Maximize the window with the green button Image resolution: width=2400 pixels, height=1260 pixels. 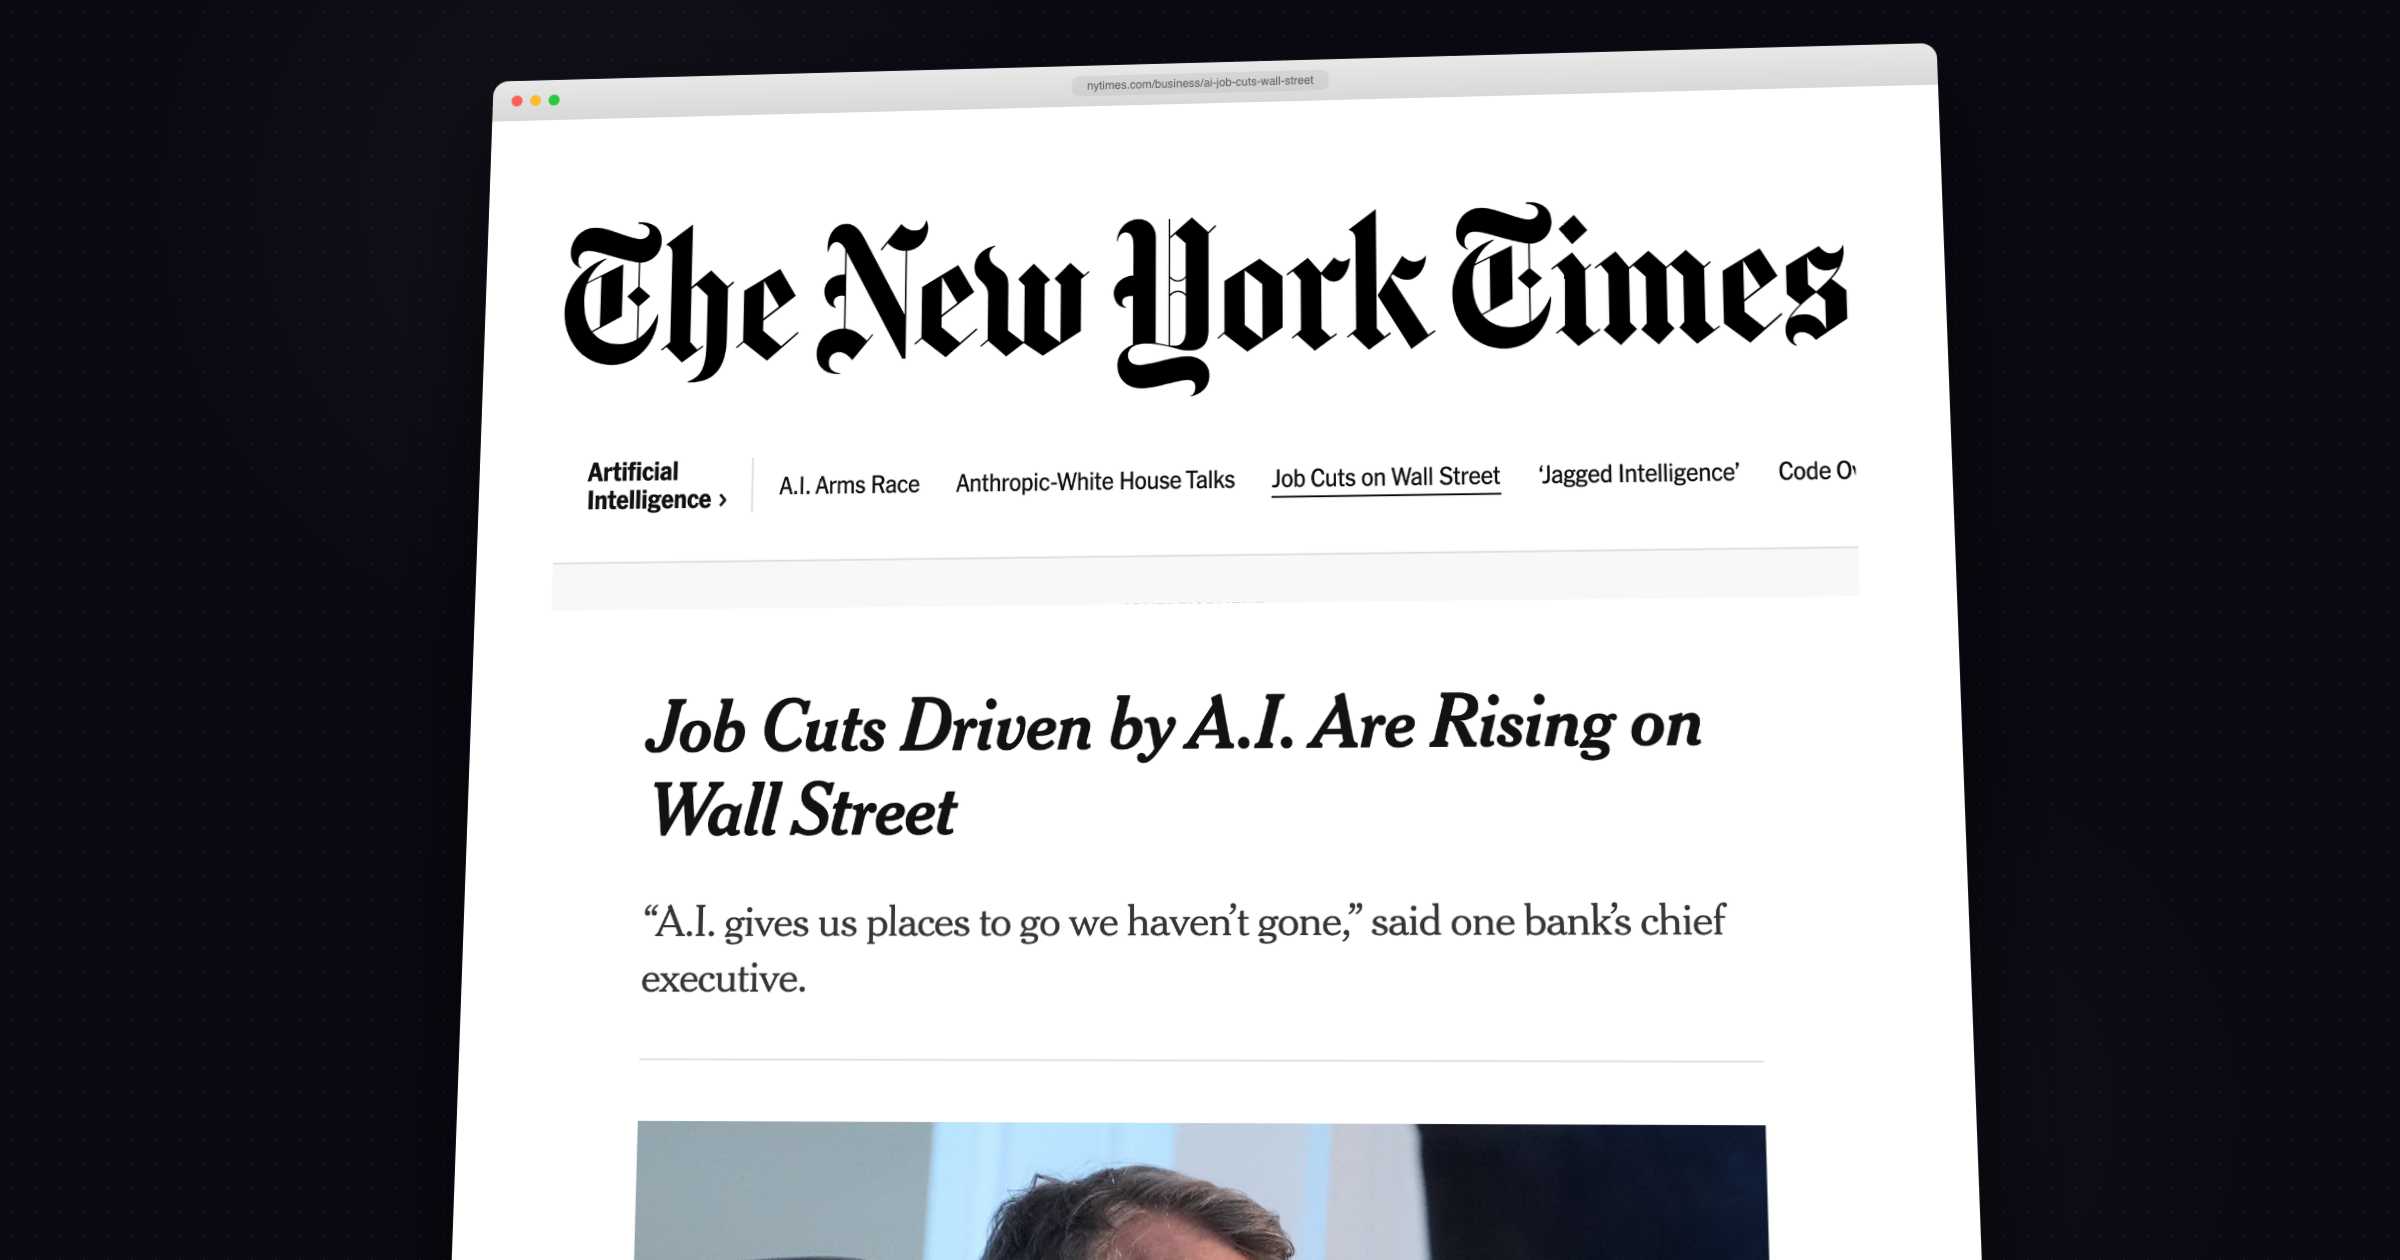(554, 100)
